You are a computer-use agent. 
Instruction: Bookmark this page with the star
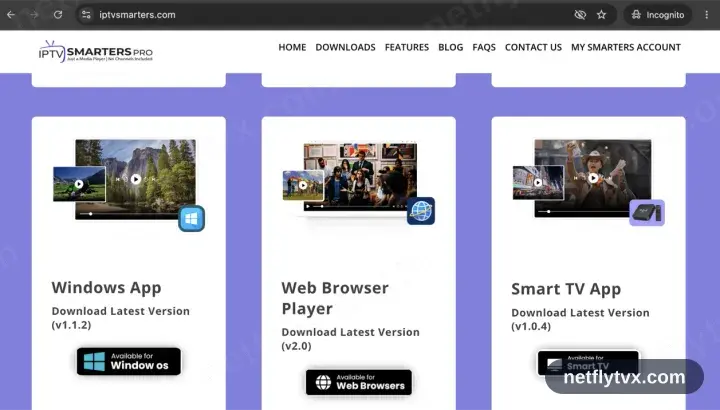pos(602,15)
